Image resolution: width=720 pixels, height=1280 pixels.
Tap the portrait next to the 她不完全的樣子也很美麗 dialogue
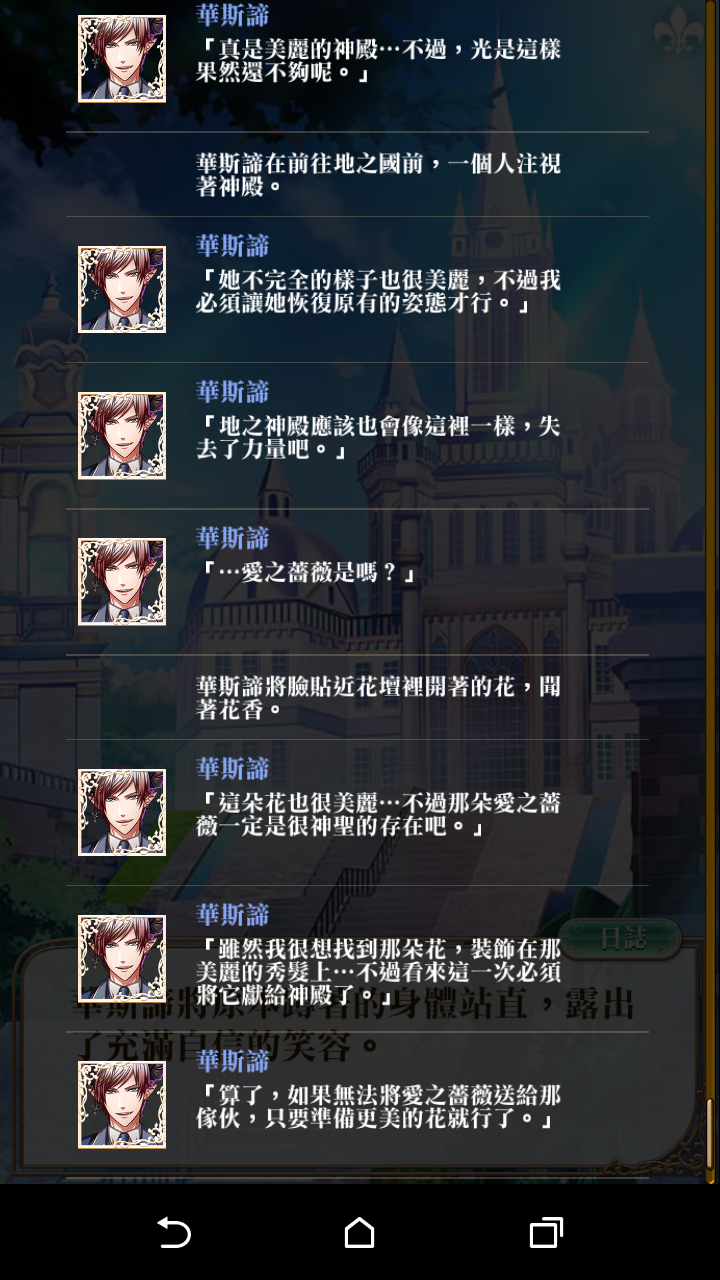click(x=122, y=289)
